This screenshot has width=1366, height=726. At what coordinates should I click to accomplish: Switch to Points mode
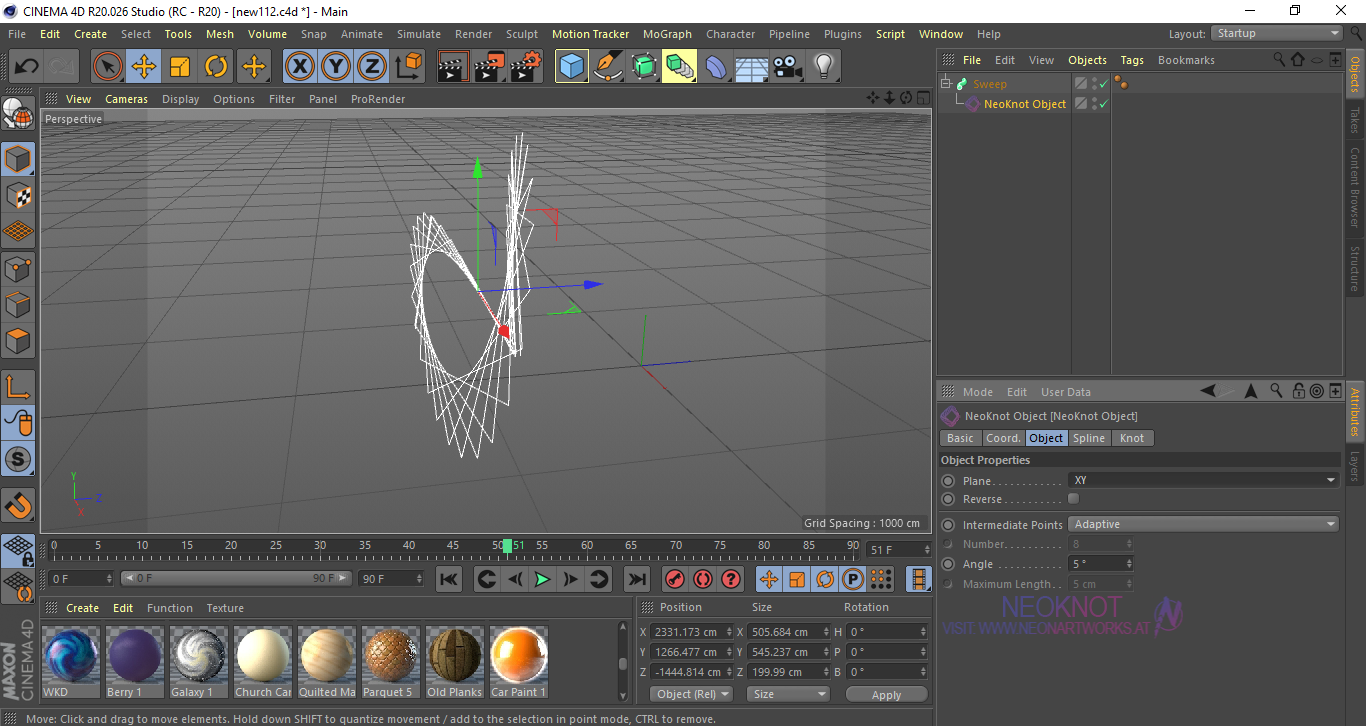pyautogui.click(x=18, y=268)
